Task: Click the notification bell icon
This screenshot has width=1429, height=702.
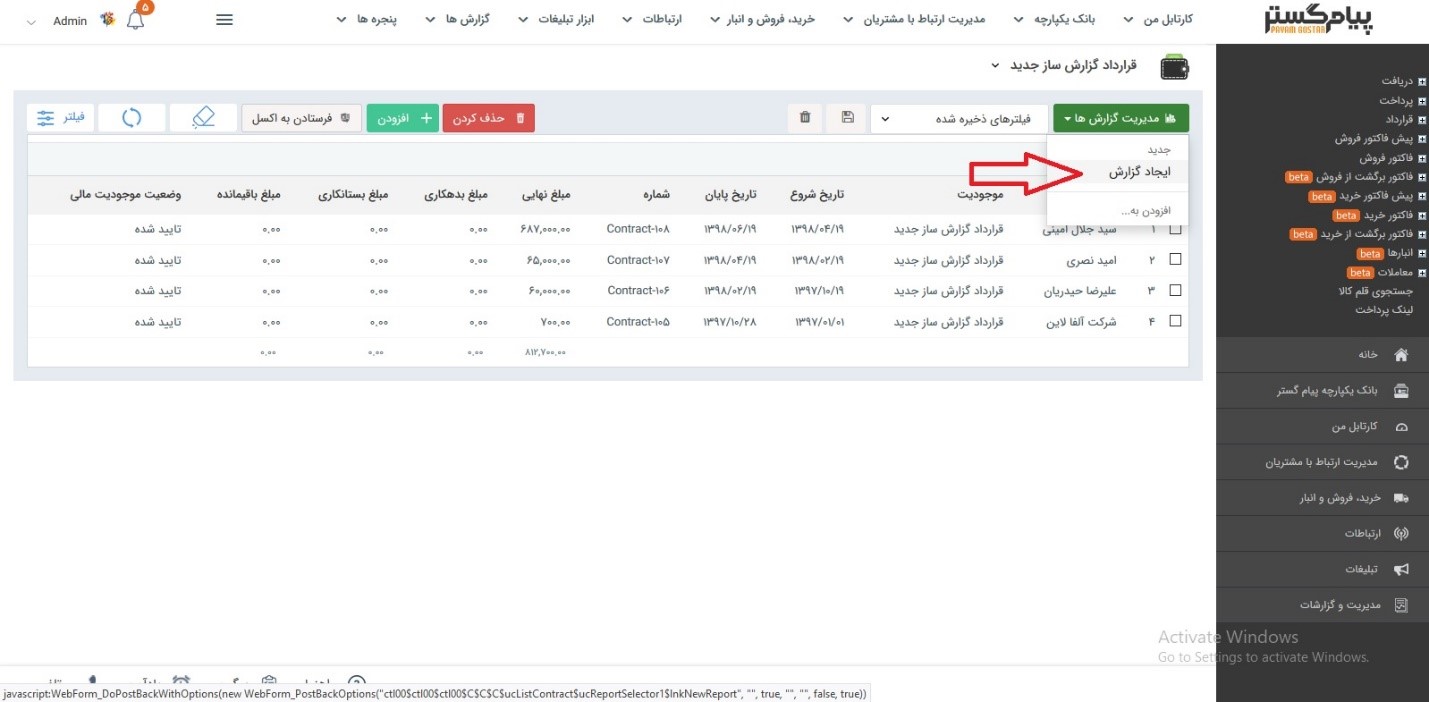Action: 136,20
